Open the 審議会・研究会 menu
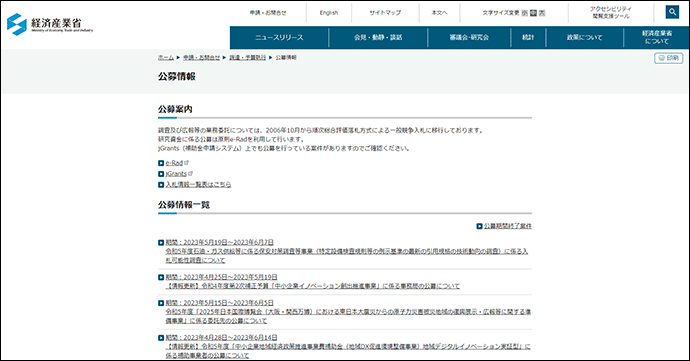Viewport: 690px width, 361px height. pos(469,37)
